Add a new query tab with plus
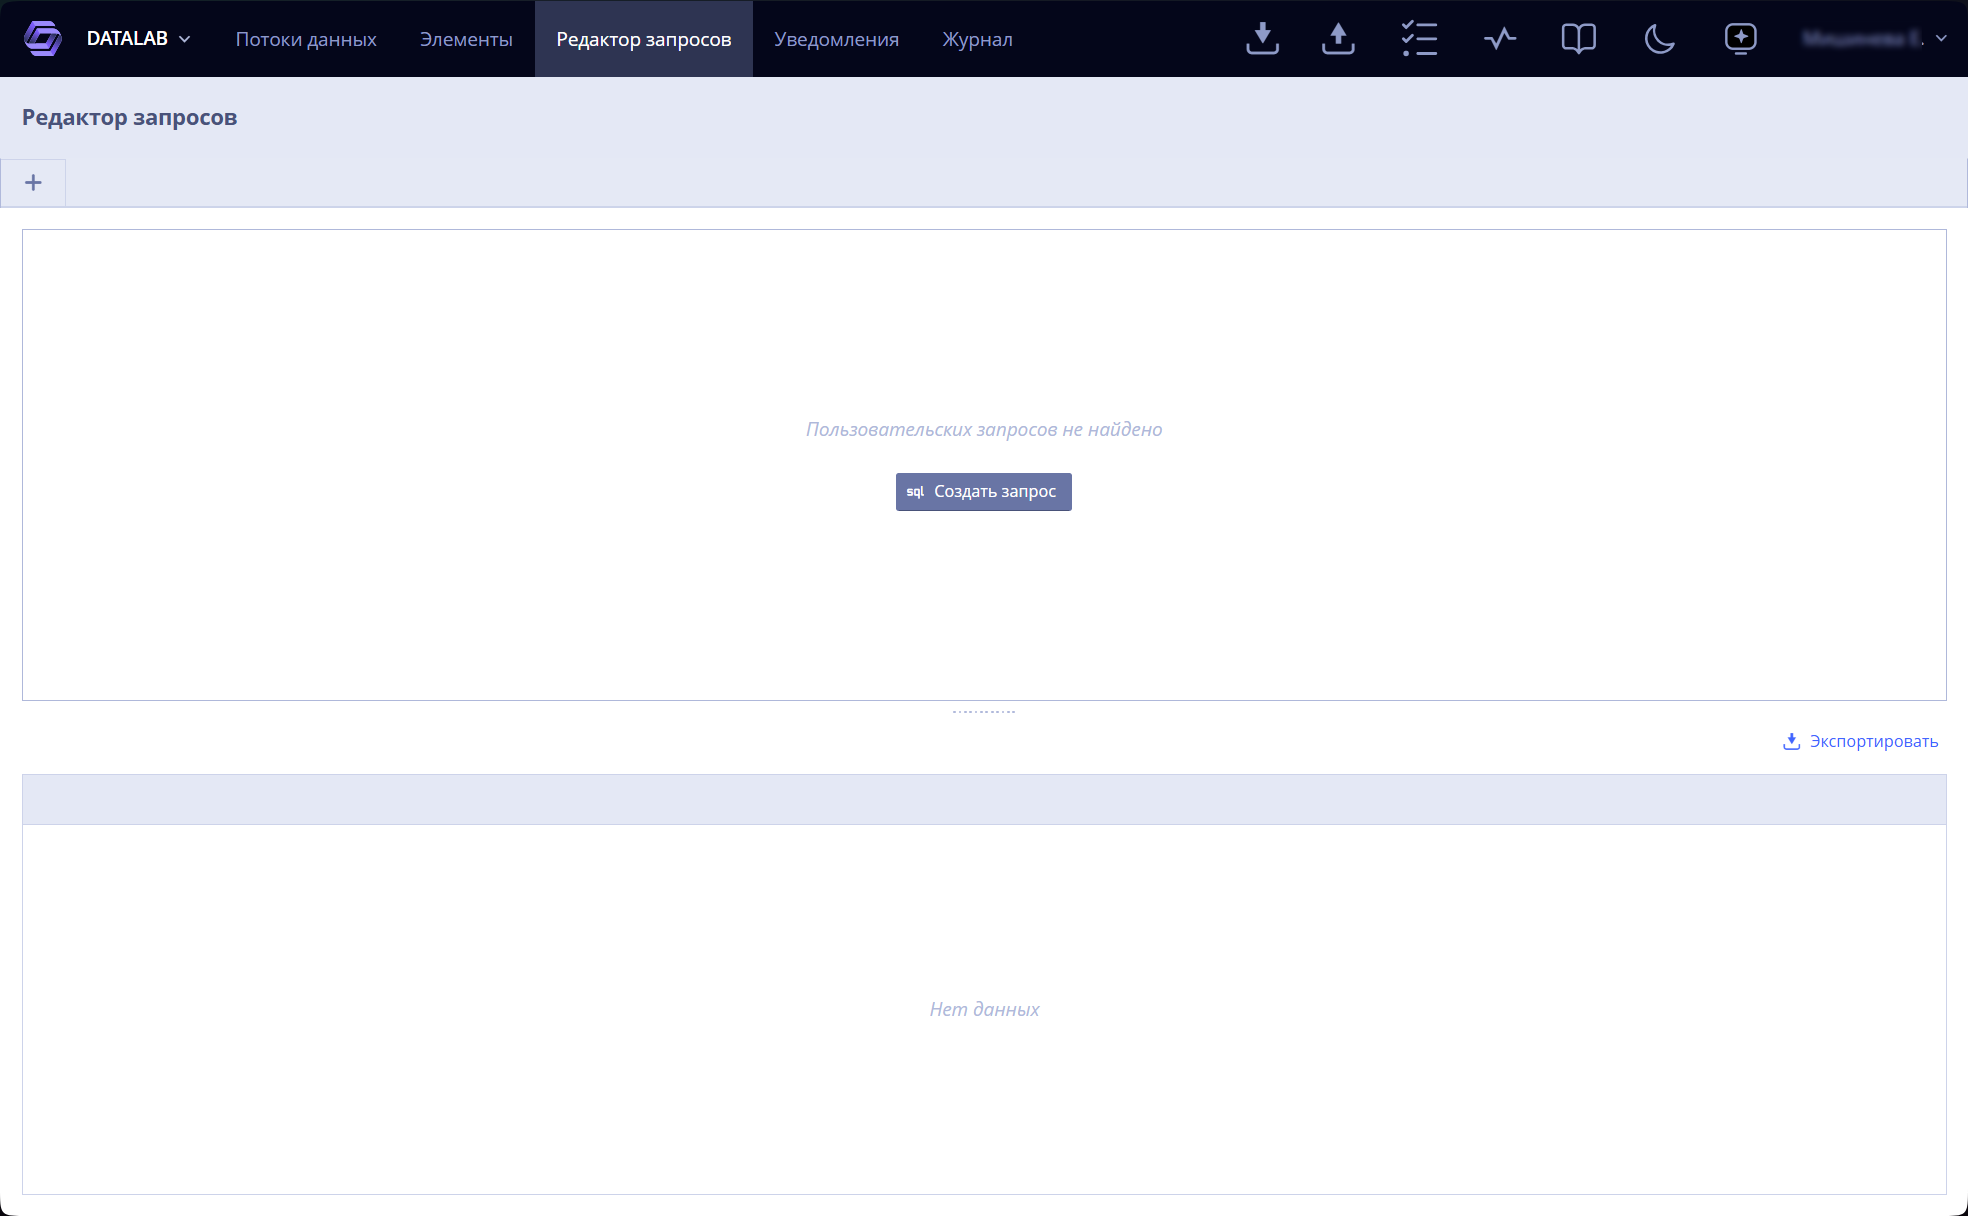Screen dimensions: 1968x1216 pos(33,183)
